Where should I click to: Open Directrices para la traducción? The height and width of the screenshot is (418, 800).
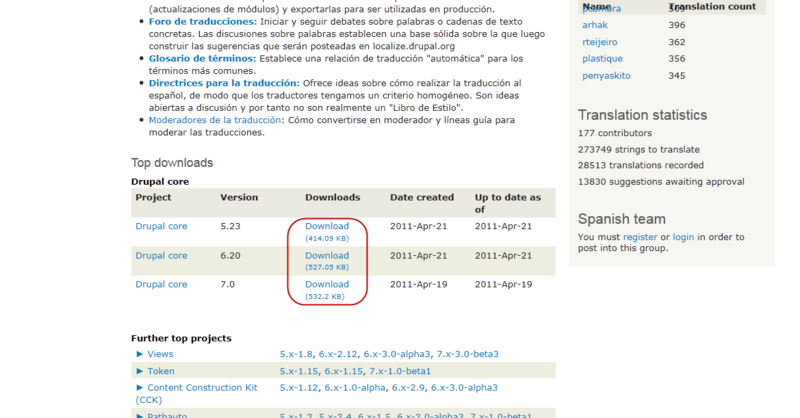click(224, 83)
